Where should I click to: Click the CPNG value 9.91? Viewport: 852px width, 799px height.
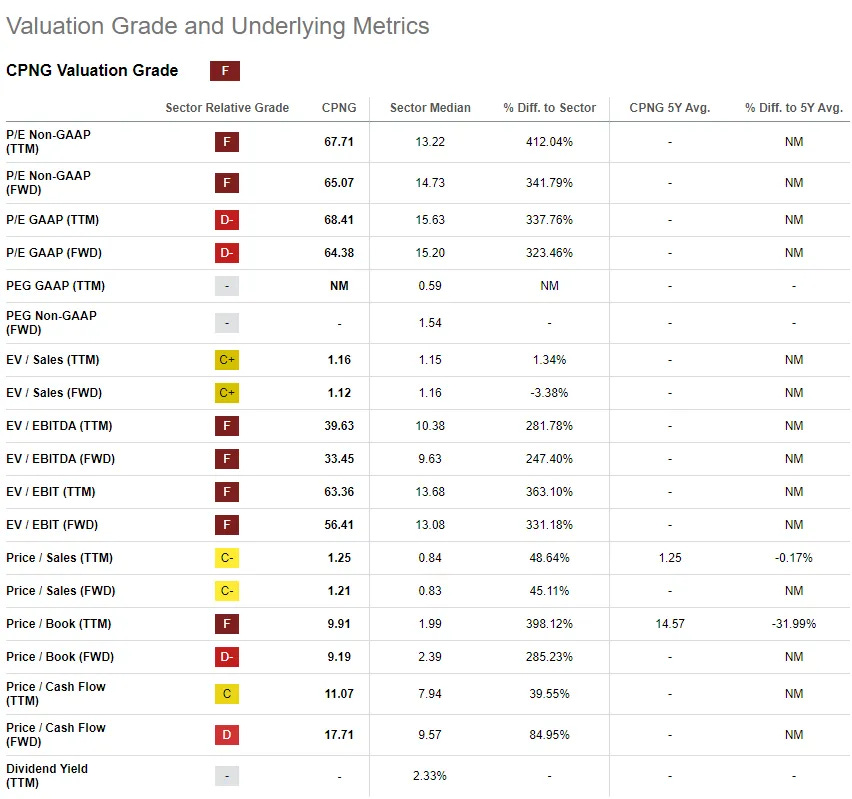click(x=339, y=624)
